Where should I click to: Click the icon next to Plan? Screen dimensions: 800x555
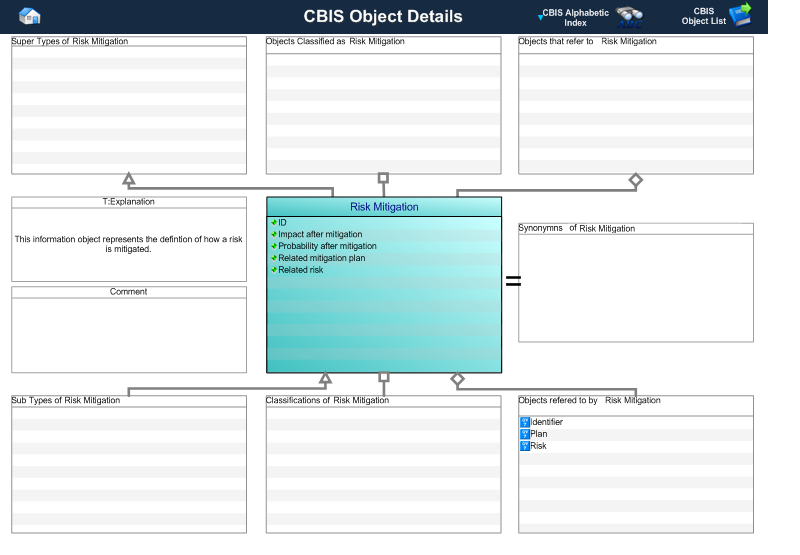pyautogui.click(x=525, y=434)
